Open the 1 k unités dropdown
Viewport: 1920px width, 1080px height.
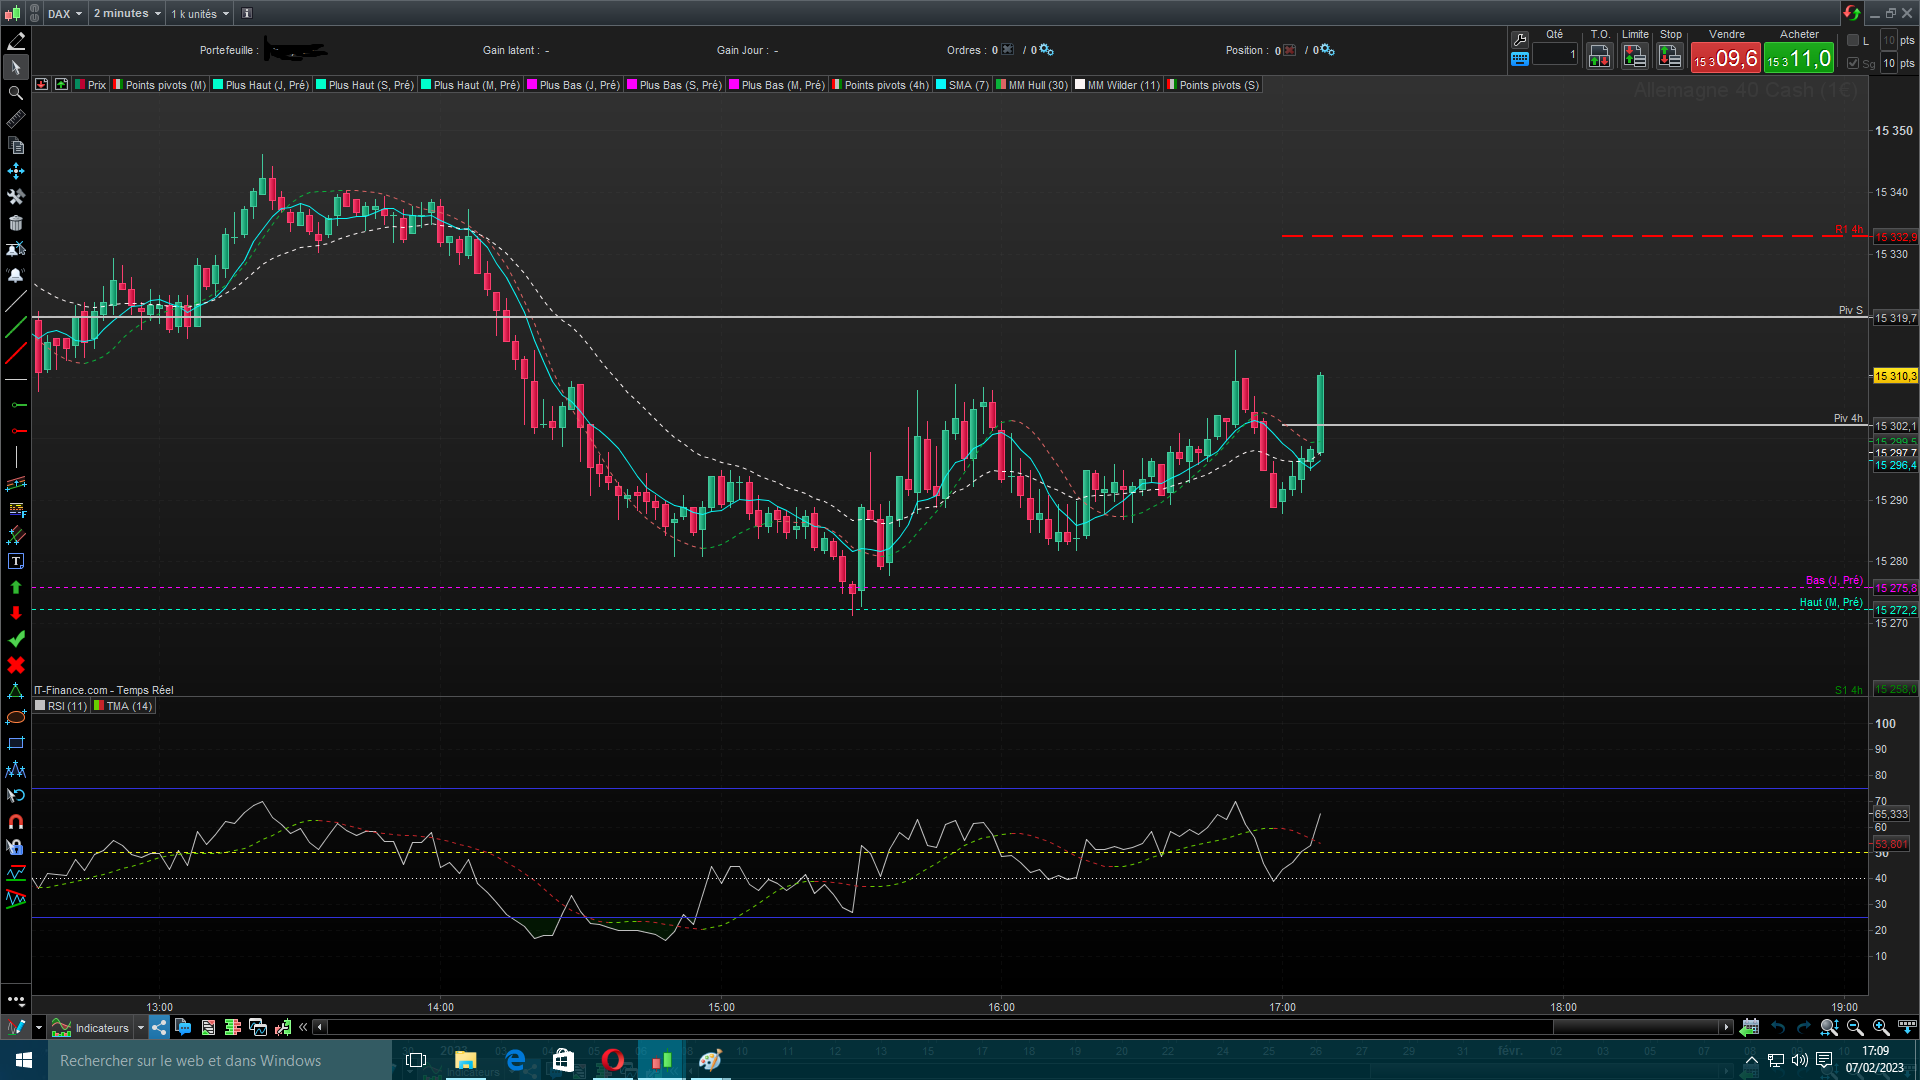200,13
